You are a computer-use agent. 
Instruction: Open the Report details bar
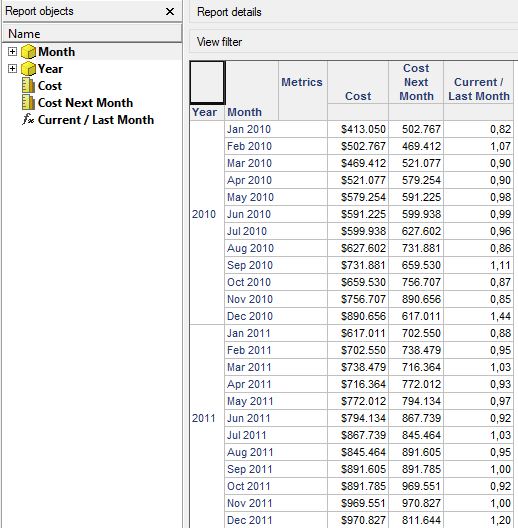point(354,12)
